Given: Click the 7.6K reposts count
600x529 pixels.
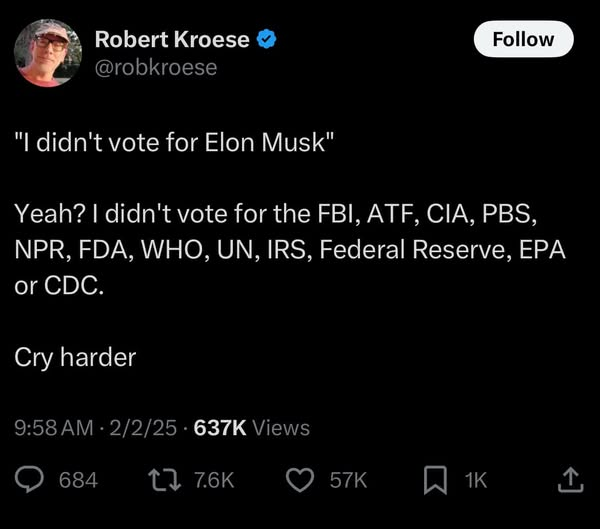Looking at the screenshot, I should pos(212,480).
